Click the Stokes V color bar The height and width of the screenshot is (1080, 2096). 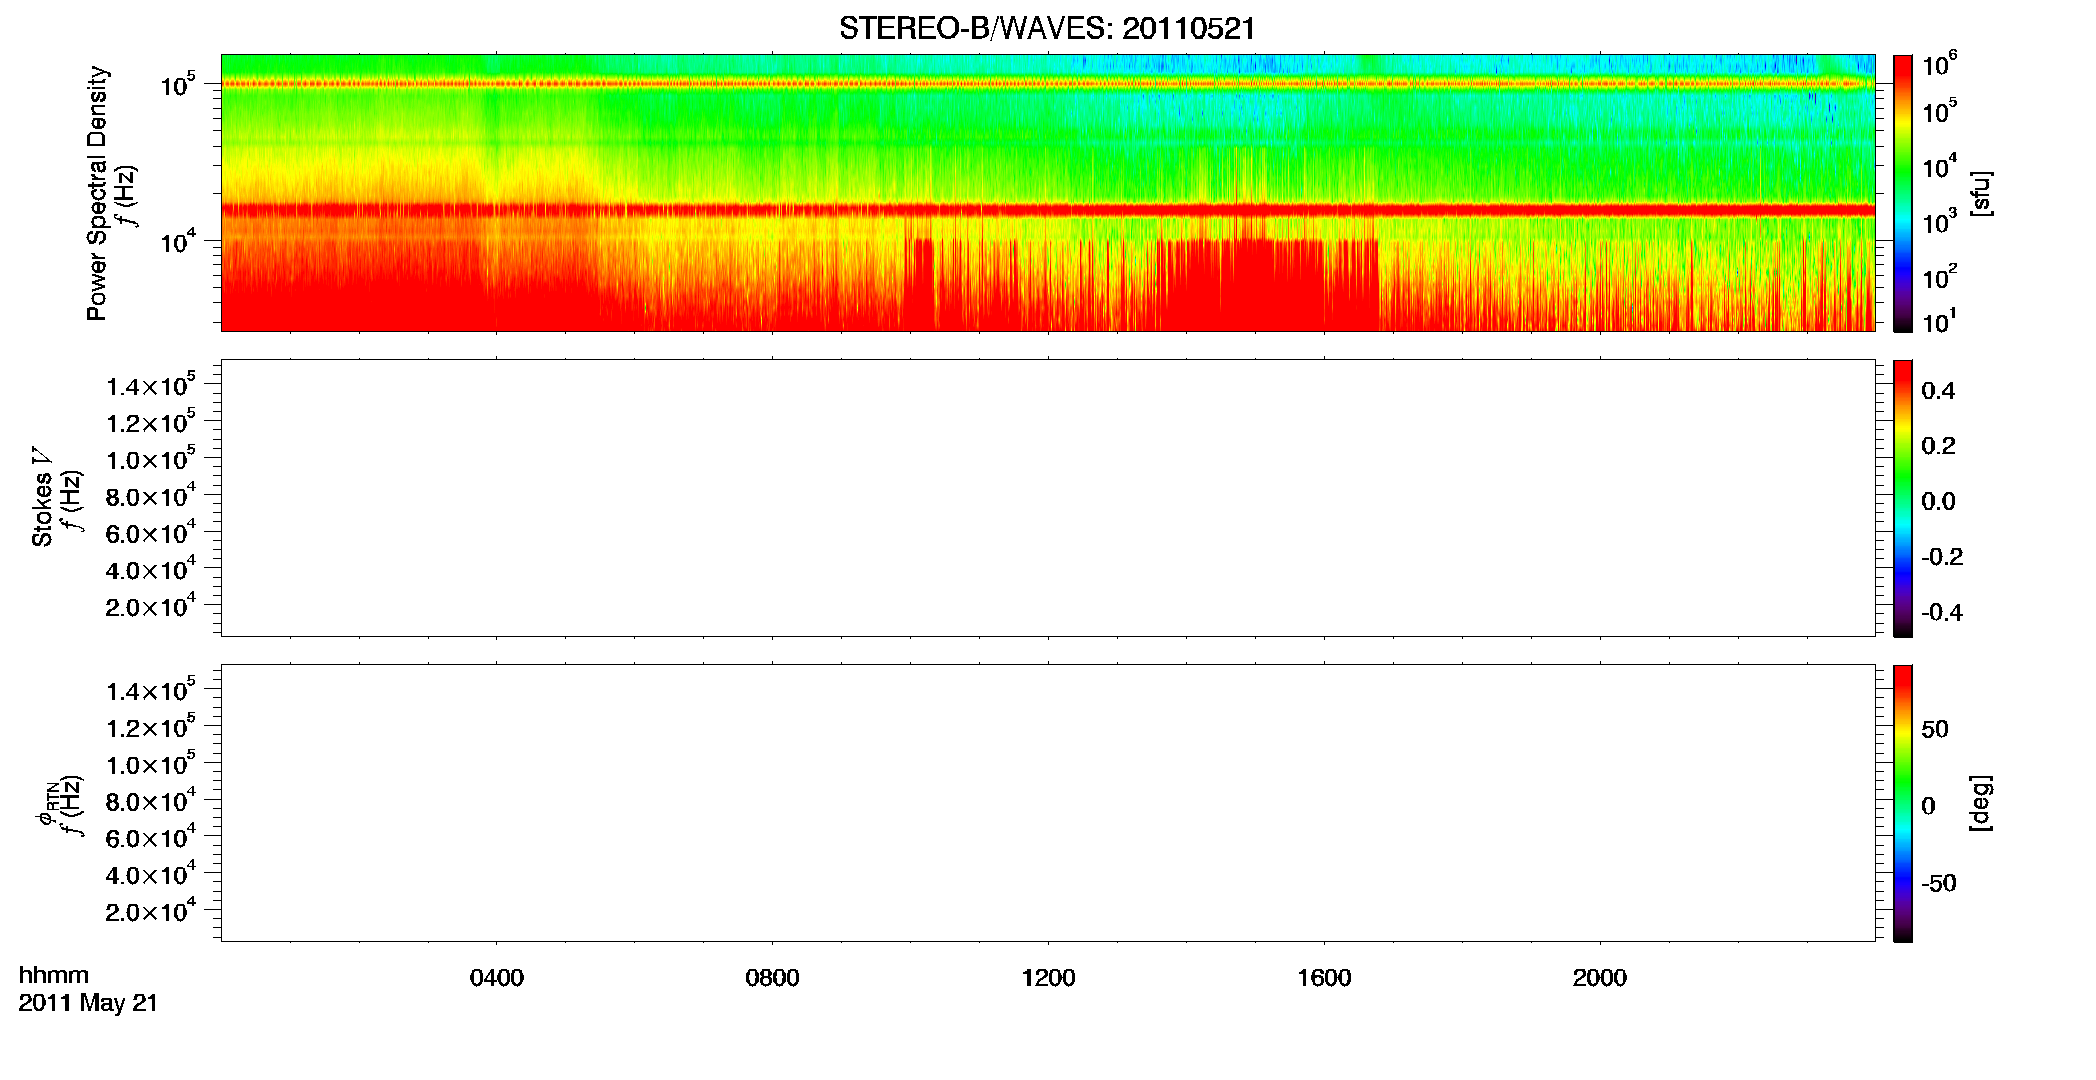(1902, 498)
